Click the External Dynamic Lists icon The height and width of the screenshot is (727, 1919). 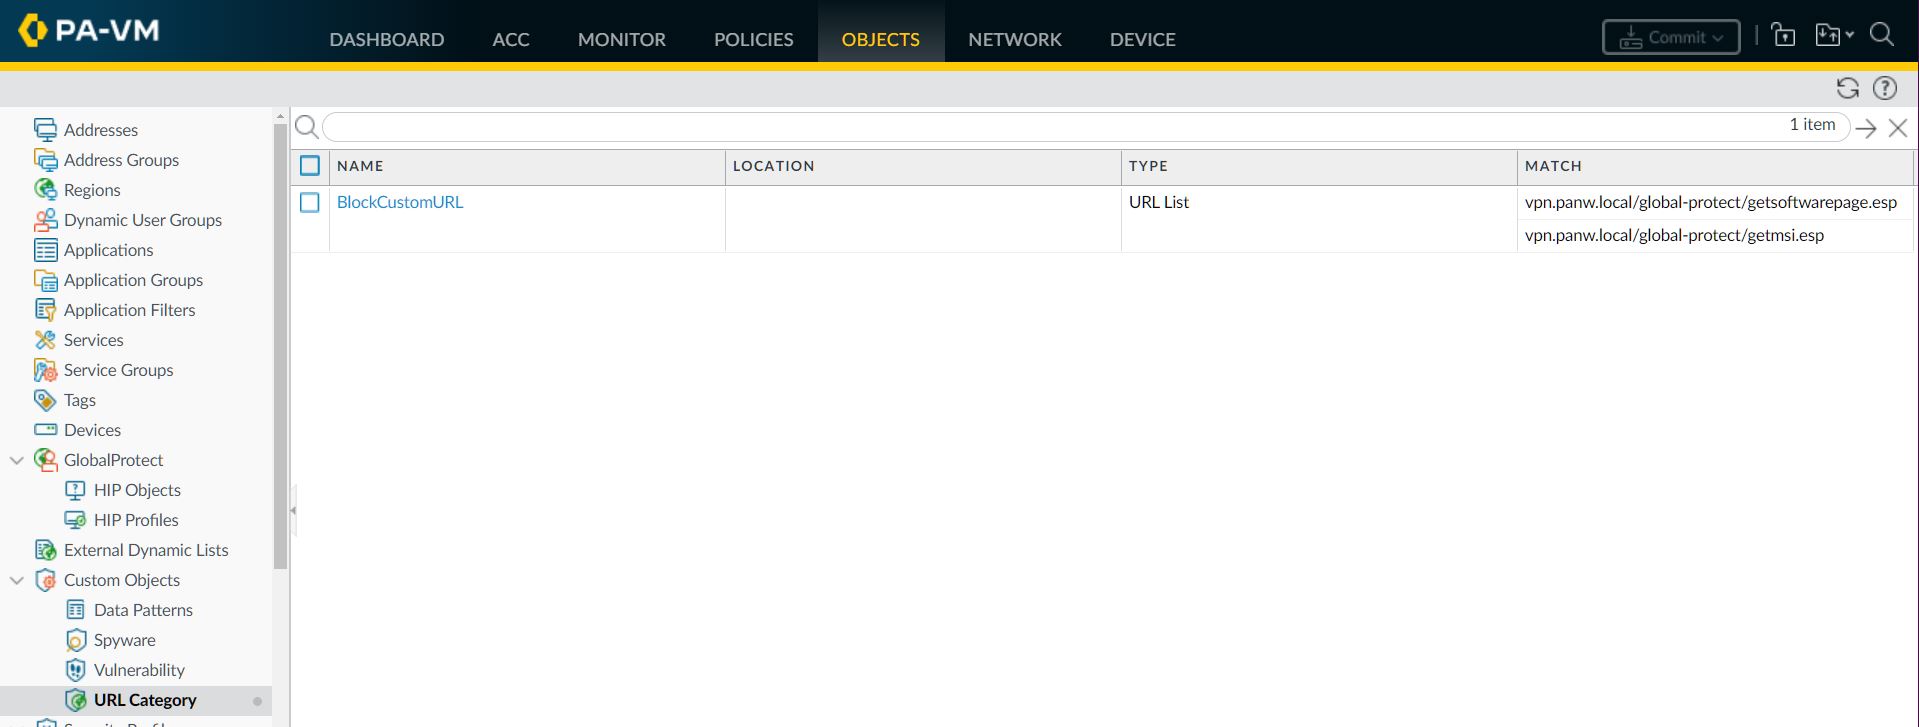(x=45, y=550)
